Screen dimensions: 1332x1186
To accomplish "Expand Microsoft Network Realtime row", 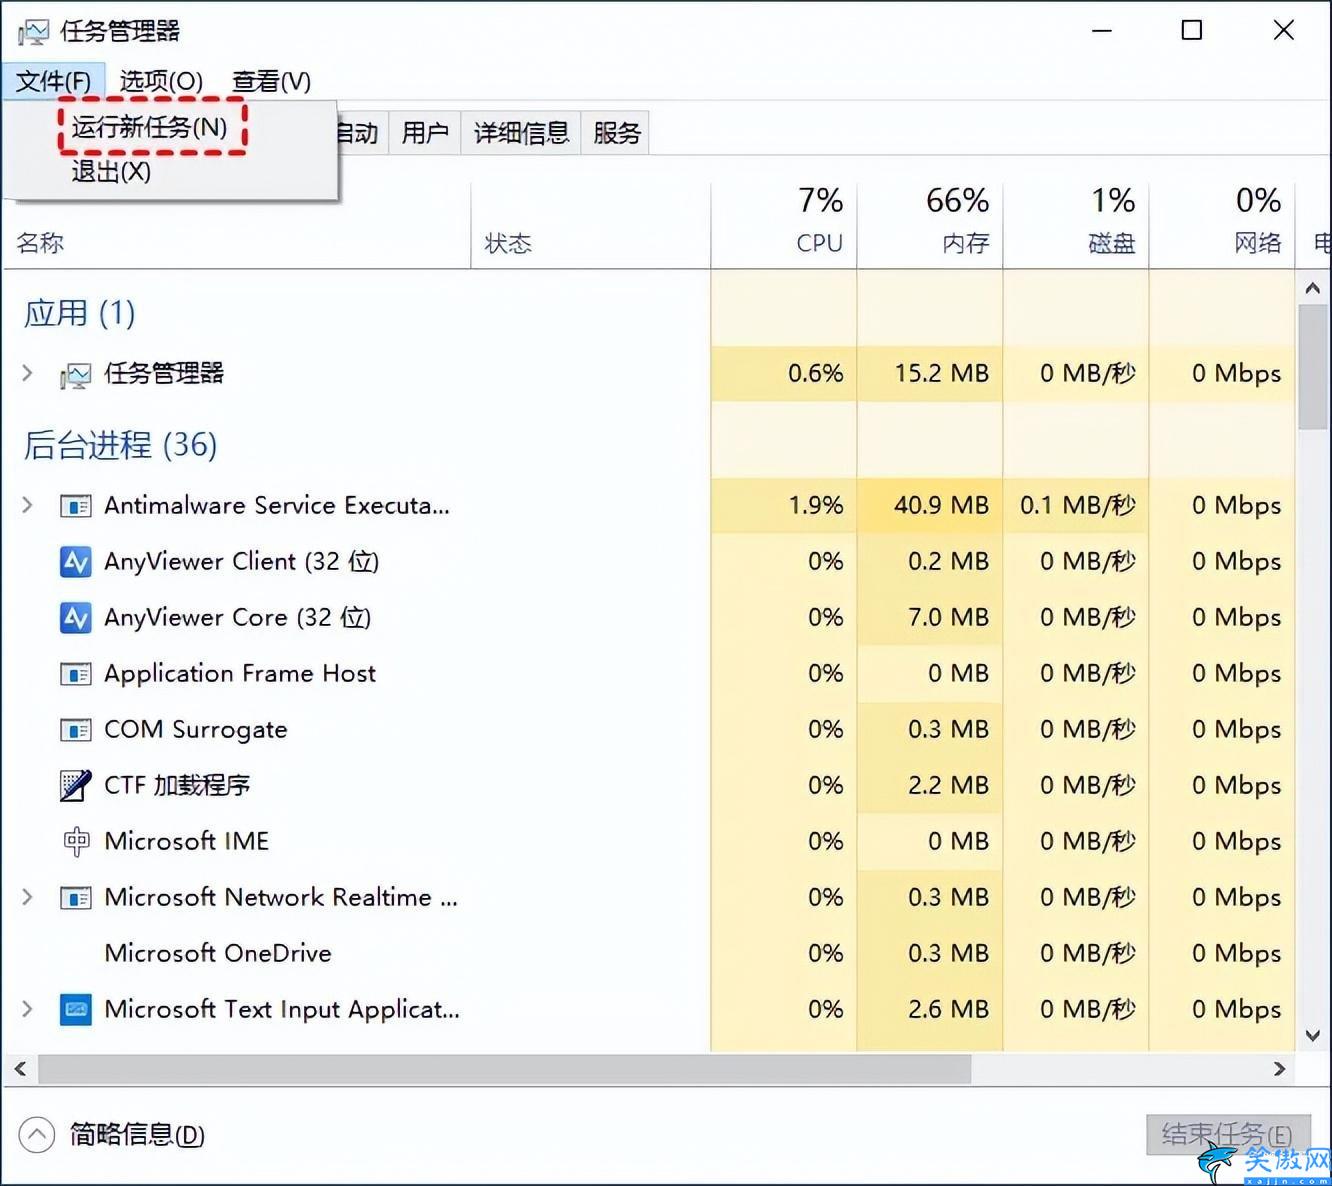I will 28,898.
